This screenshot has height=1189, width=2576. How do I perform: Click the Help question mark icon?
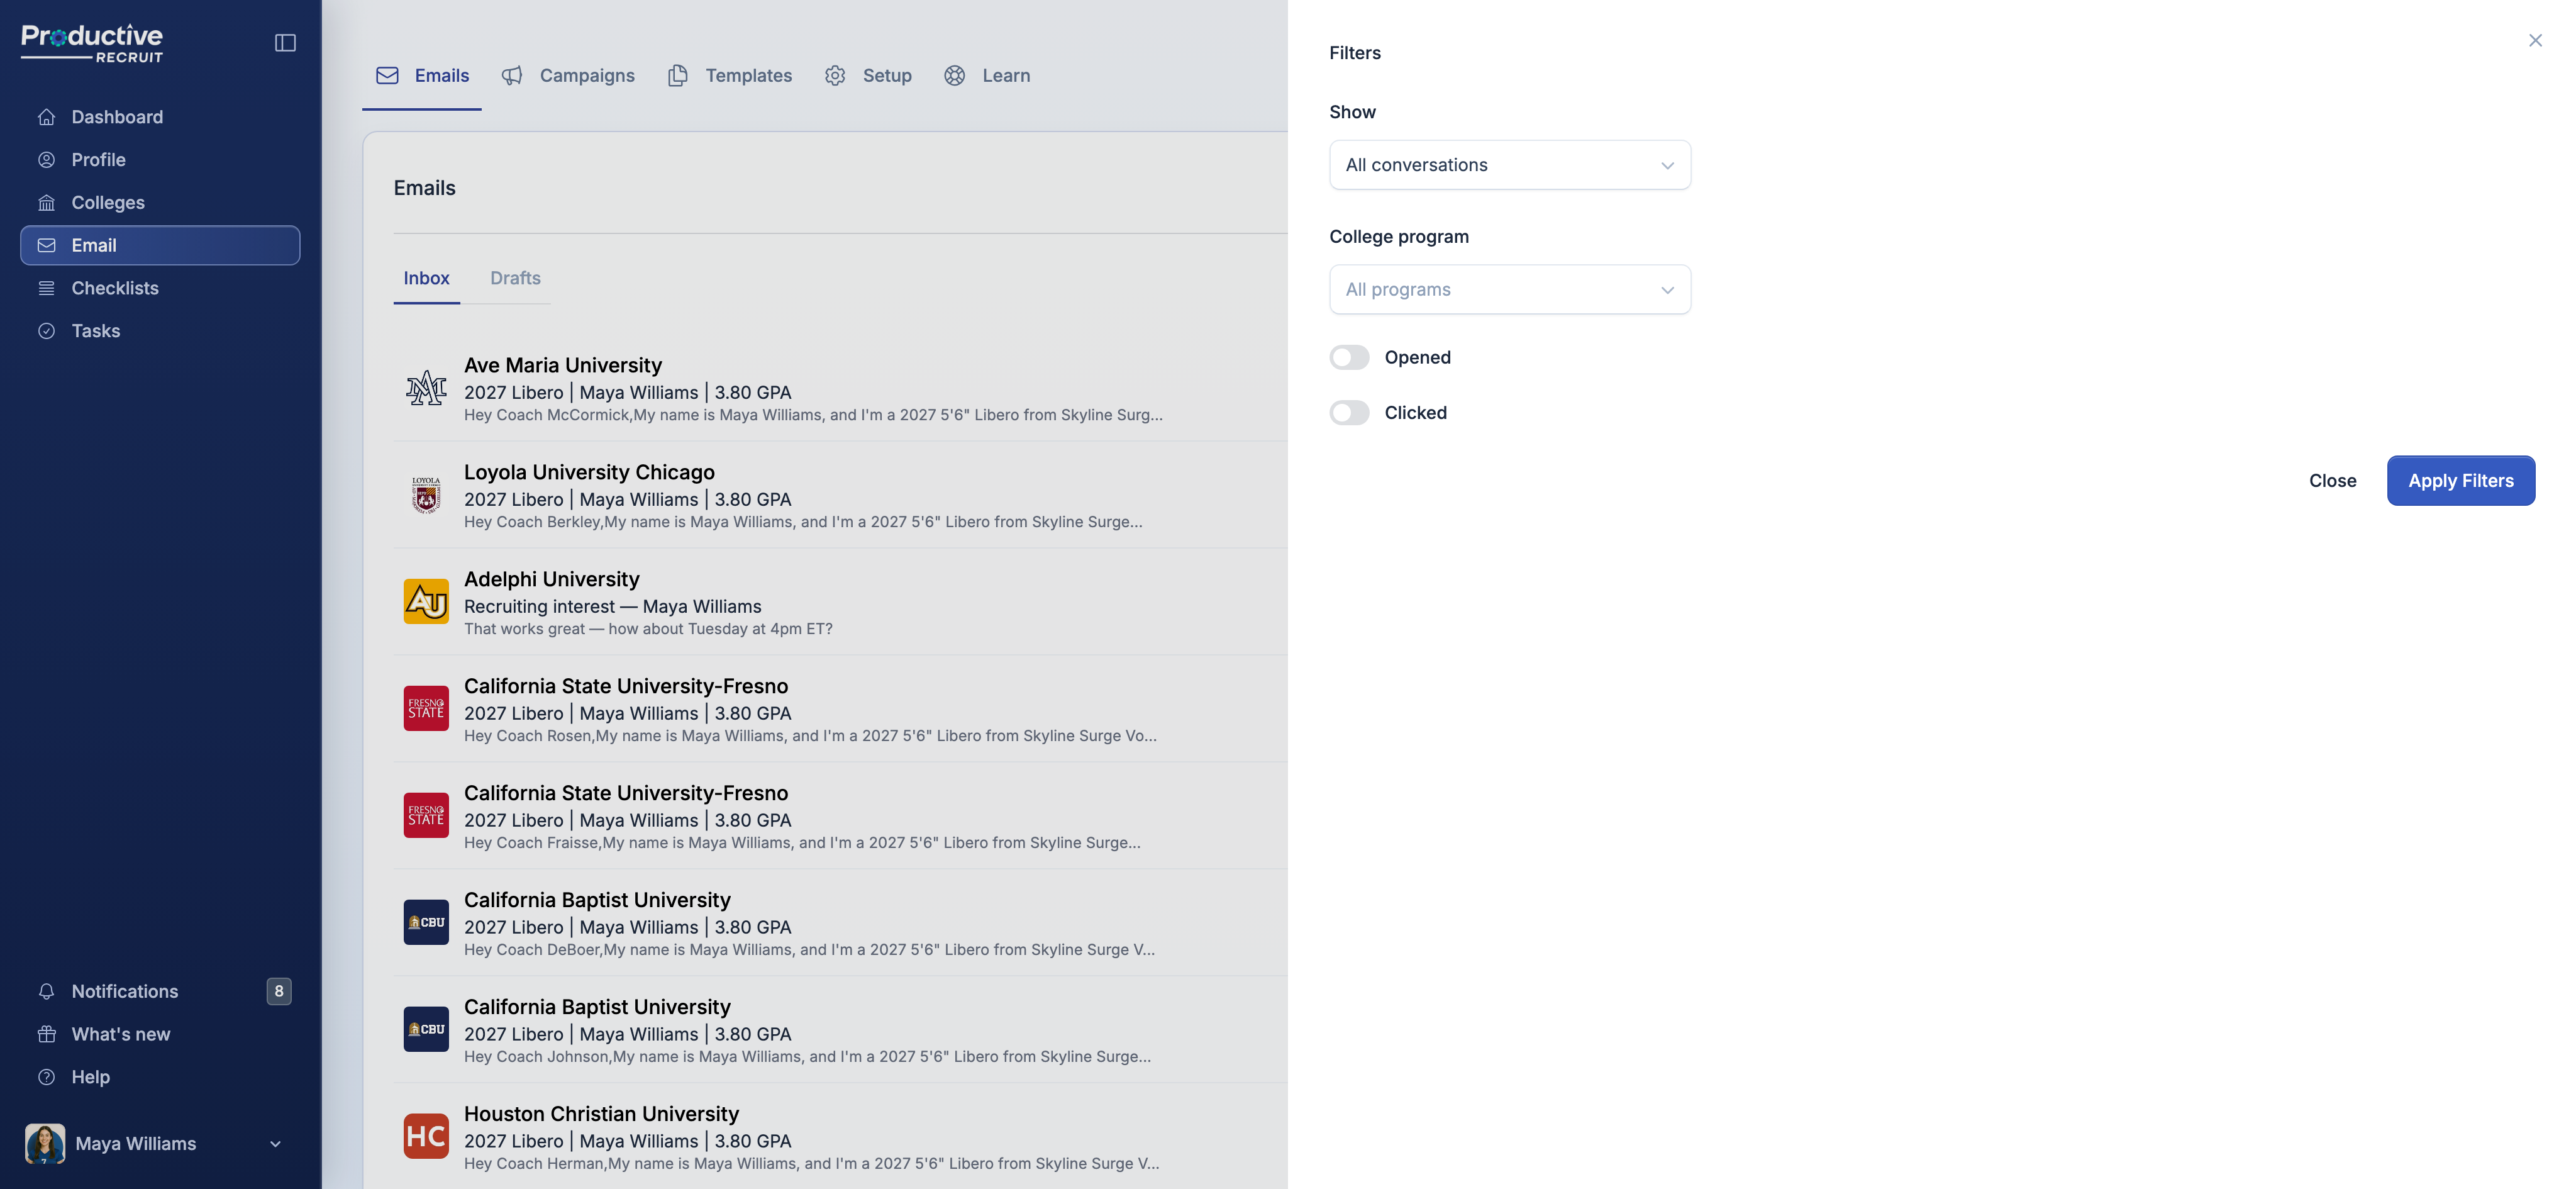click(46, 1077)
